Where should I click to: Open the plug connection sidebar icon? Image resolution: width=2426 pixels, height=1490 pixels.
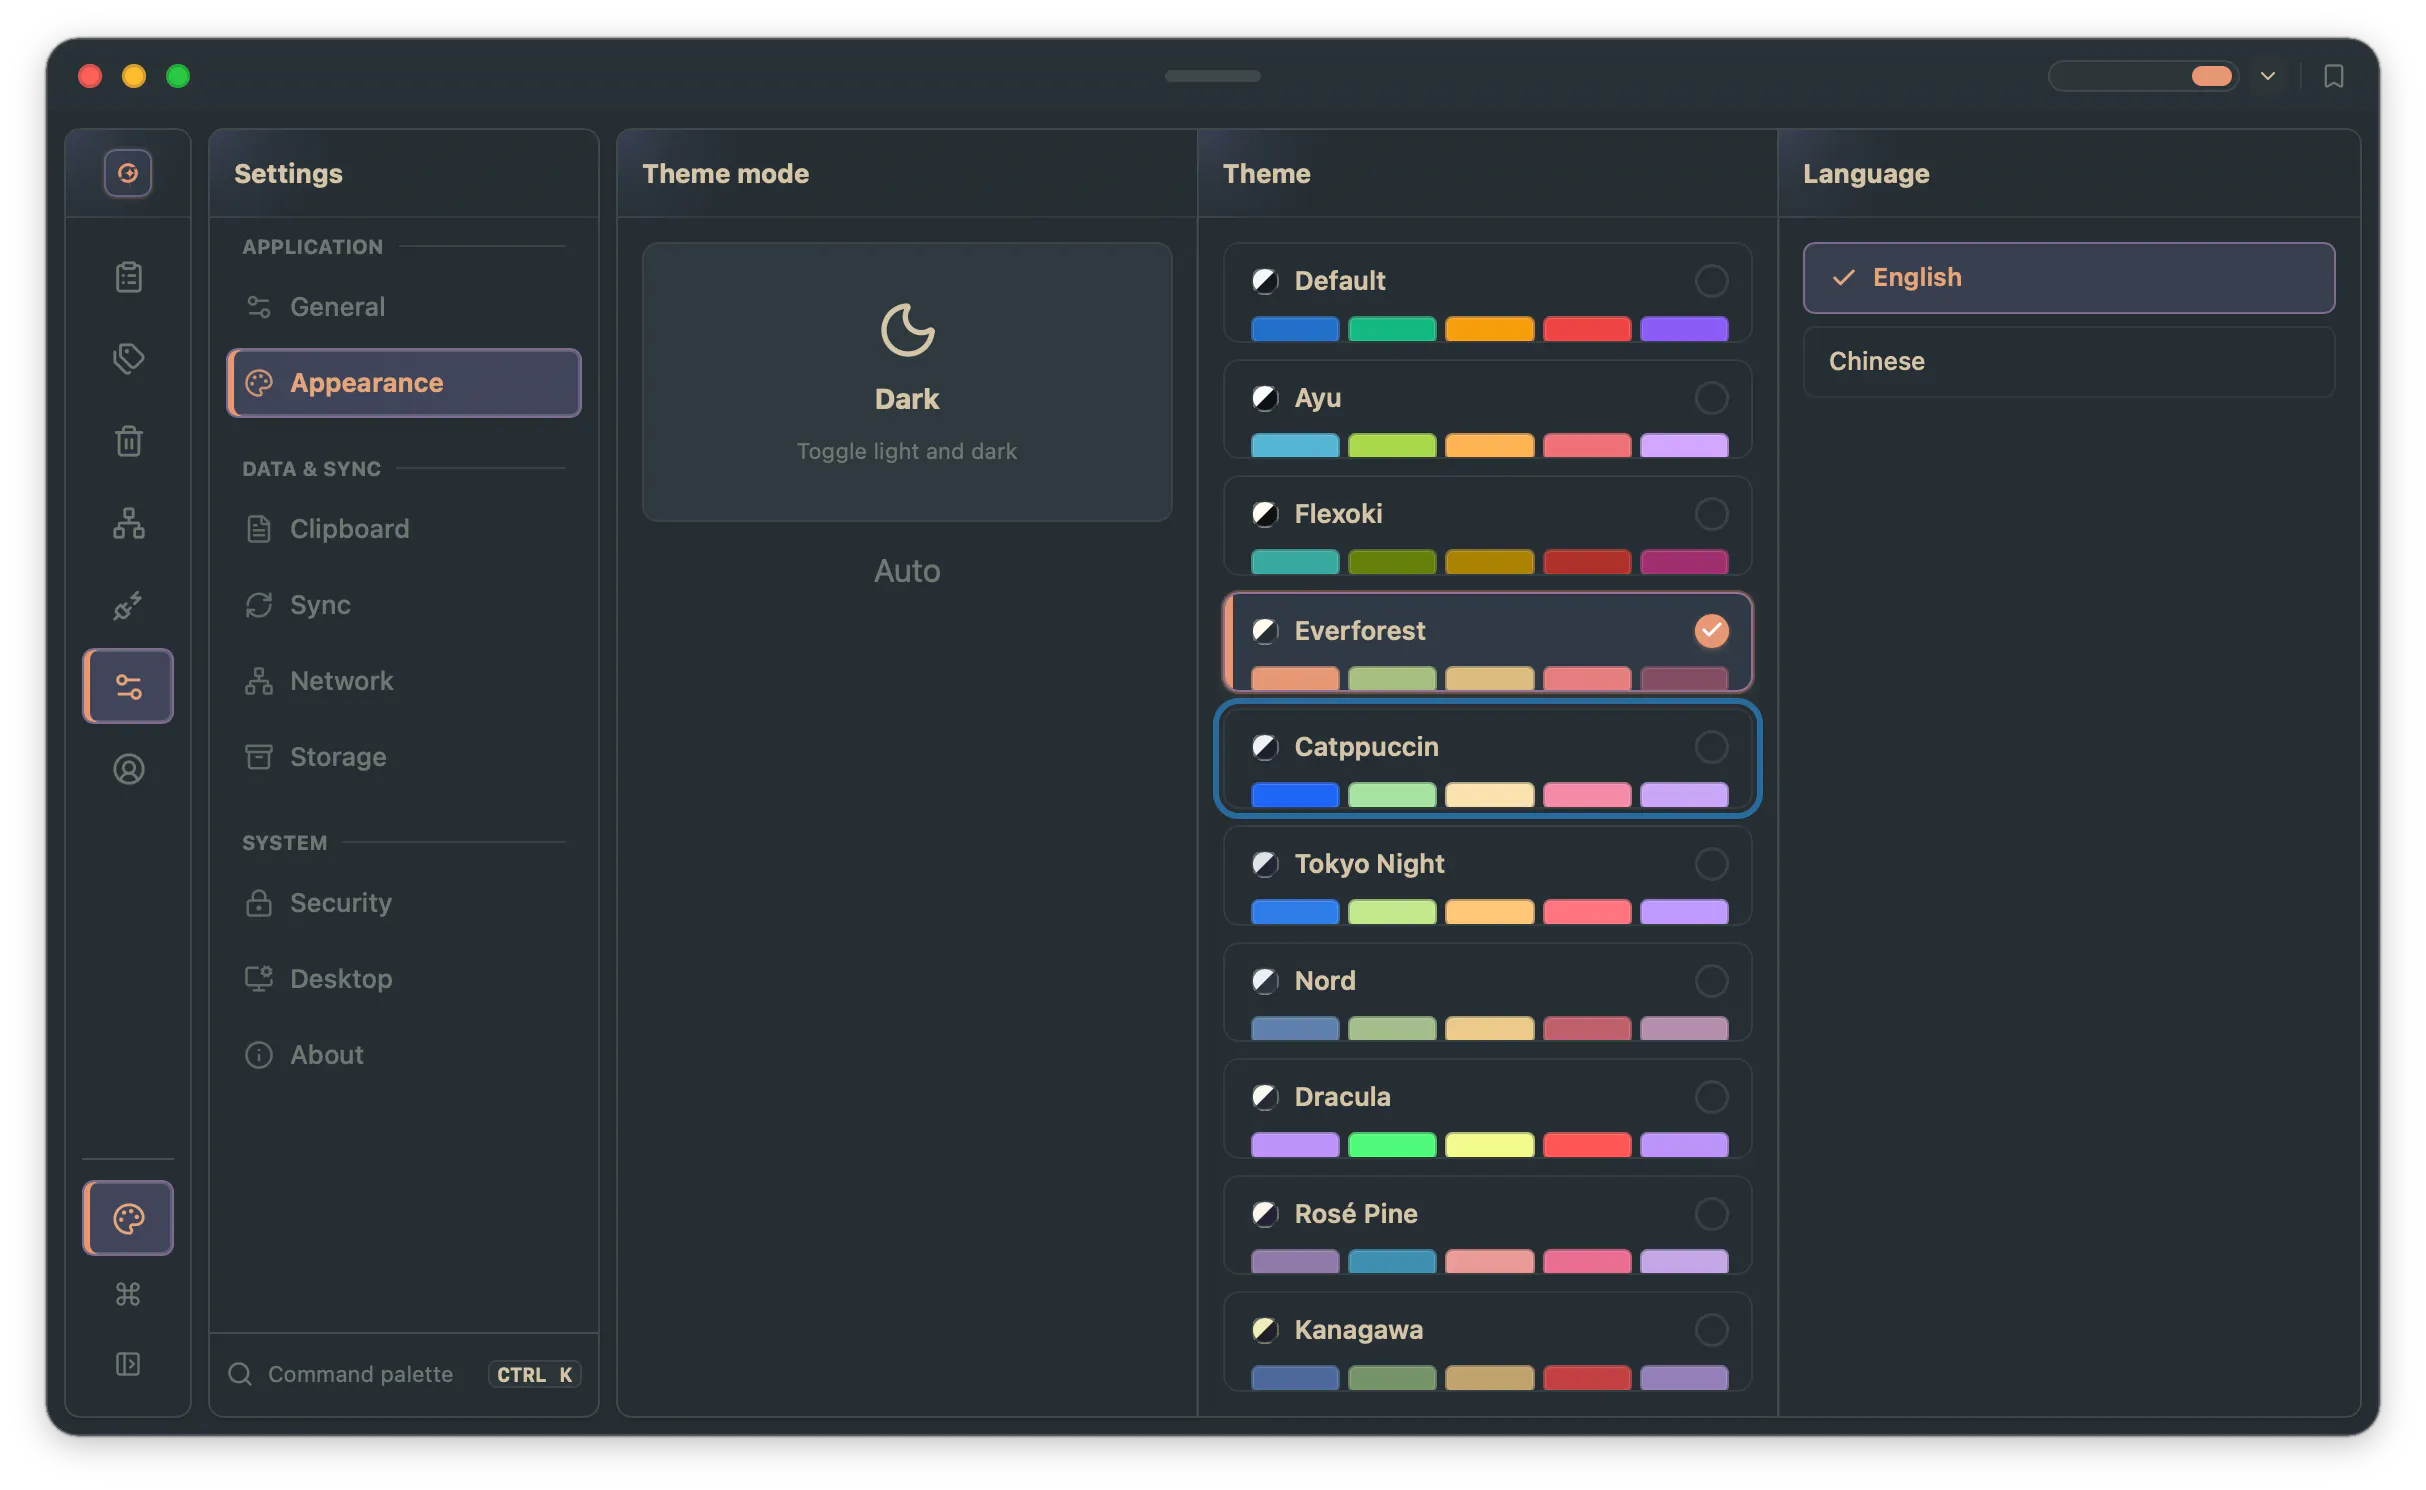pos(128,605)
